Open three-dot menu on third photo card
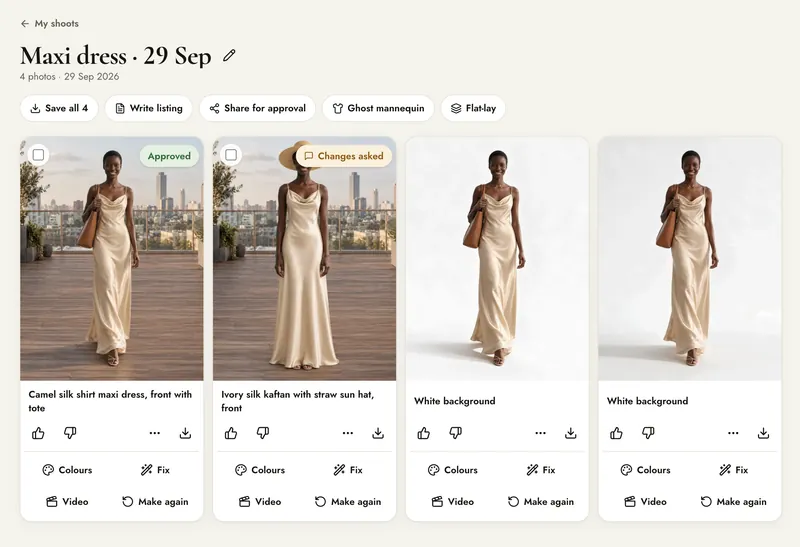 coord(540,433)
